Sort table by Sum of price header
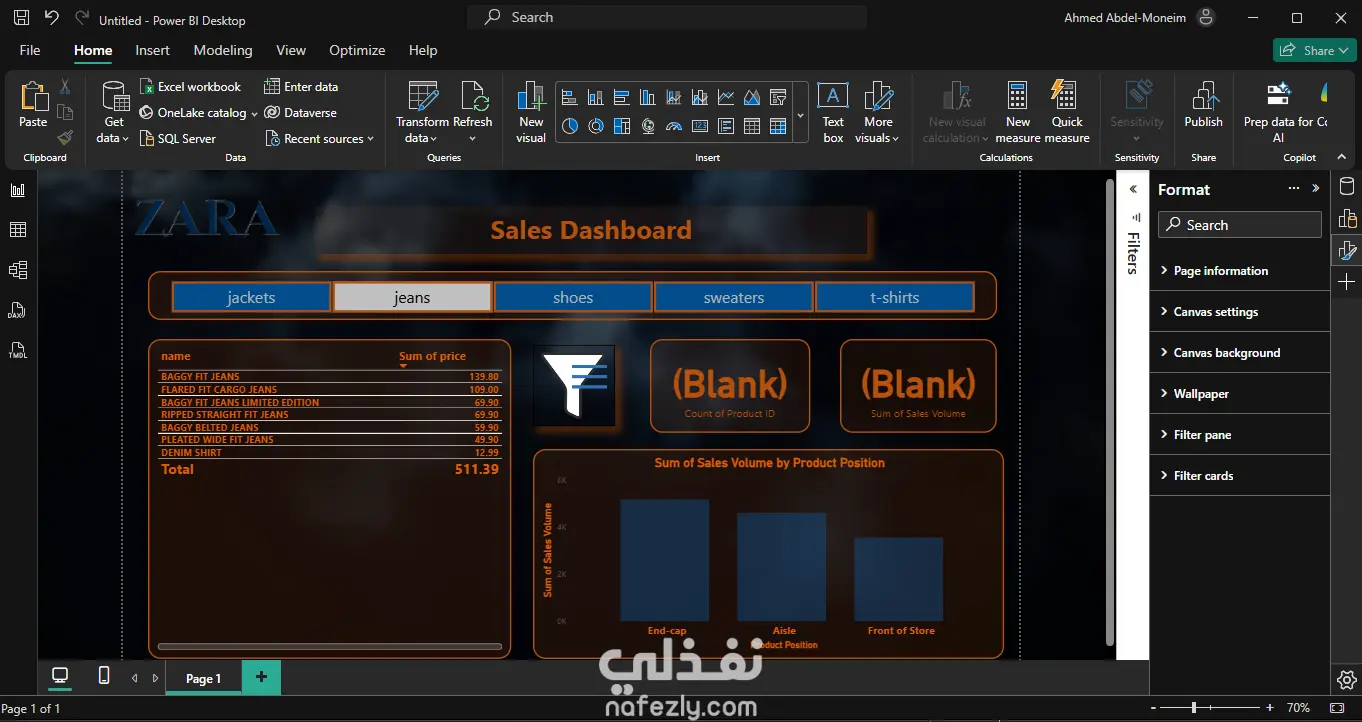The image size is (1362, 722). pyautogui.click(x=432, y=356)
